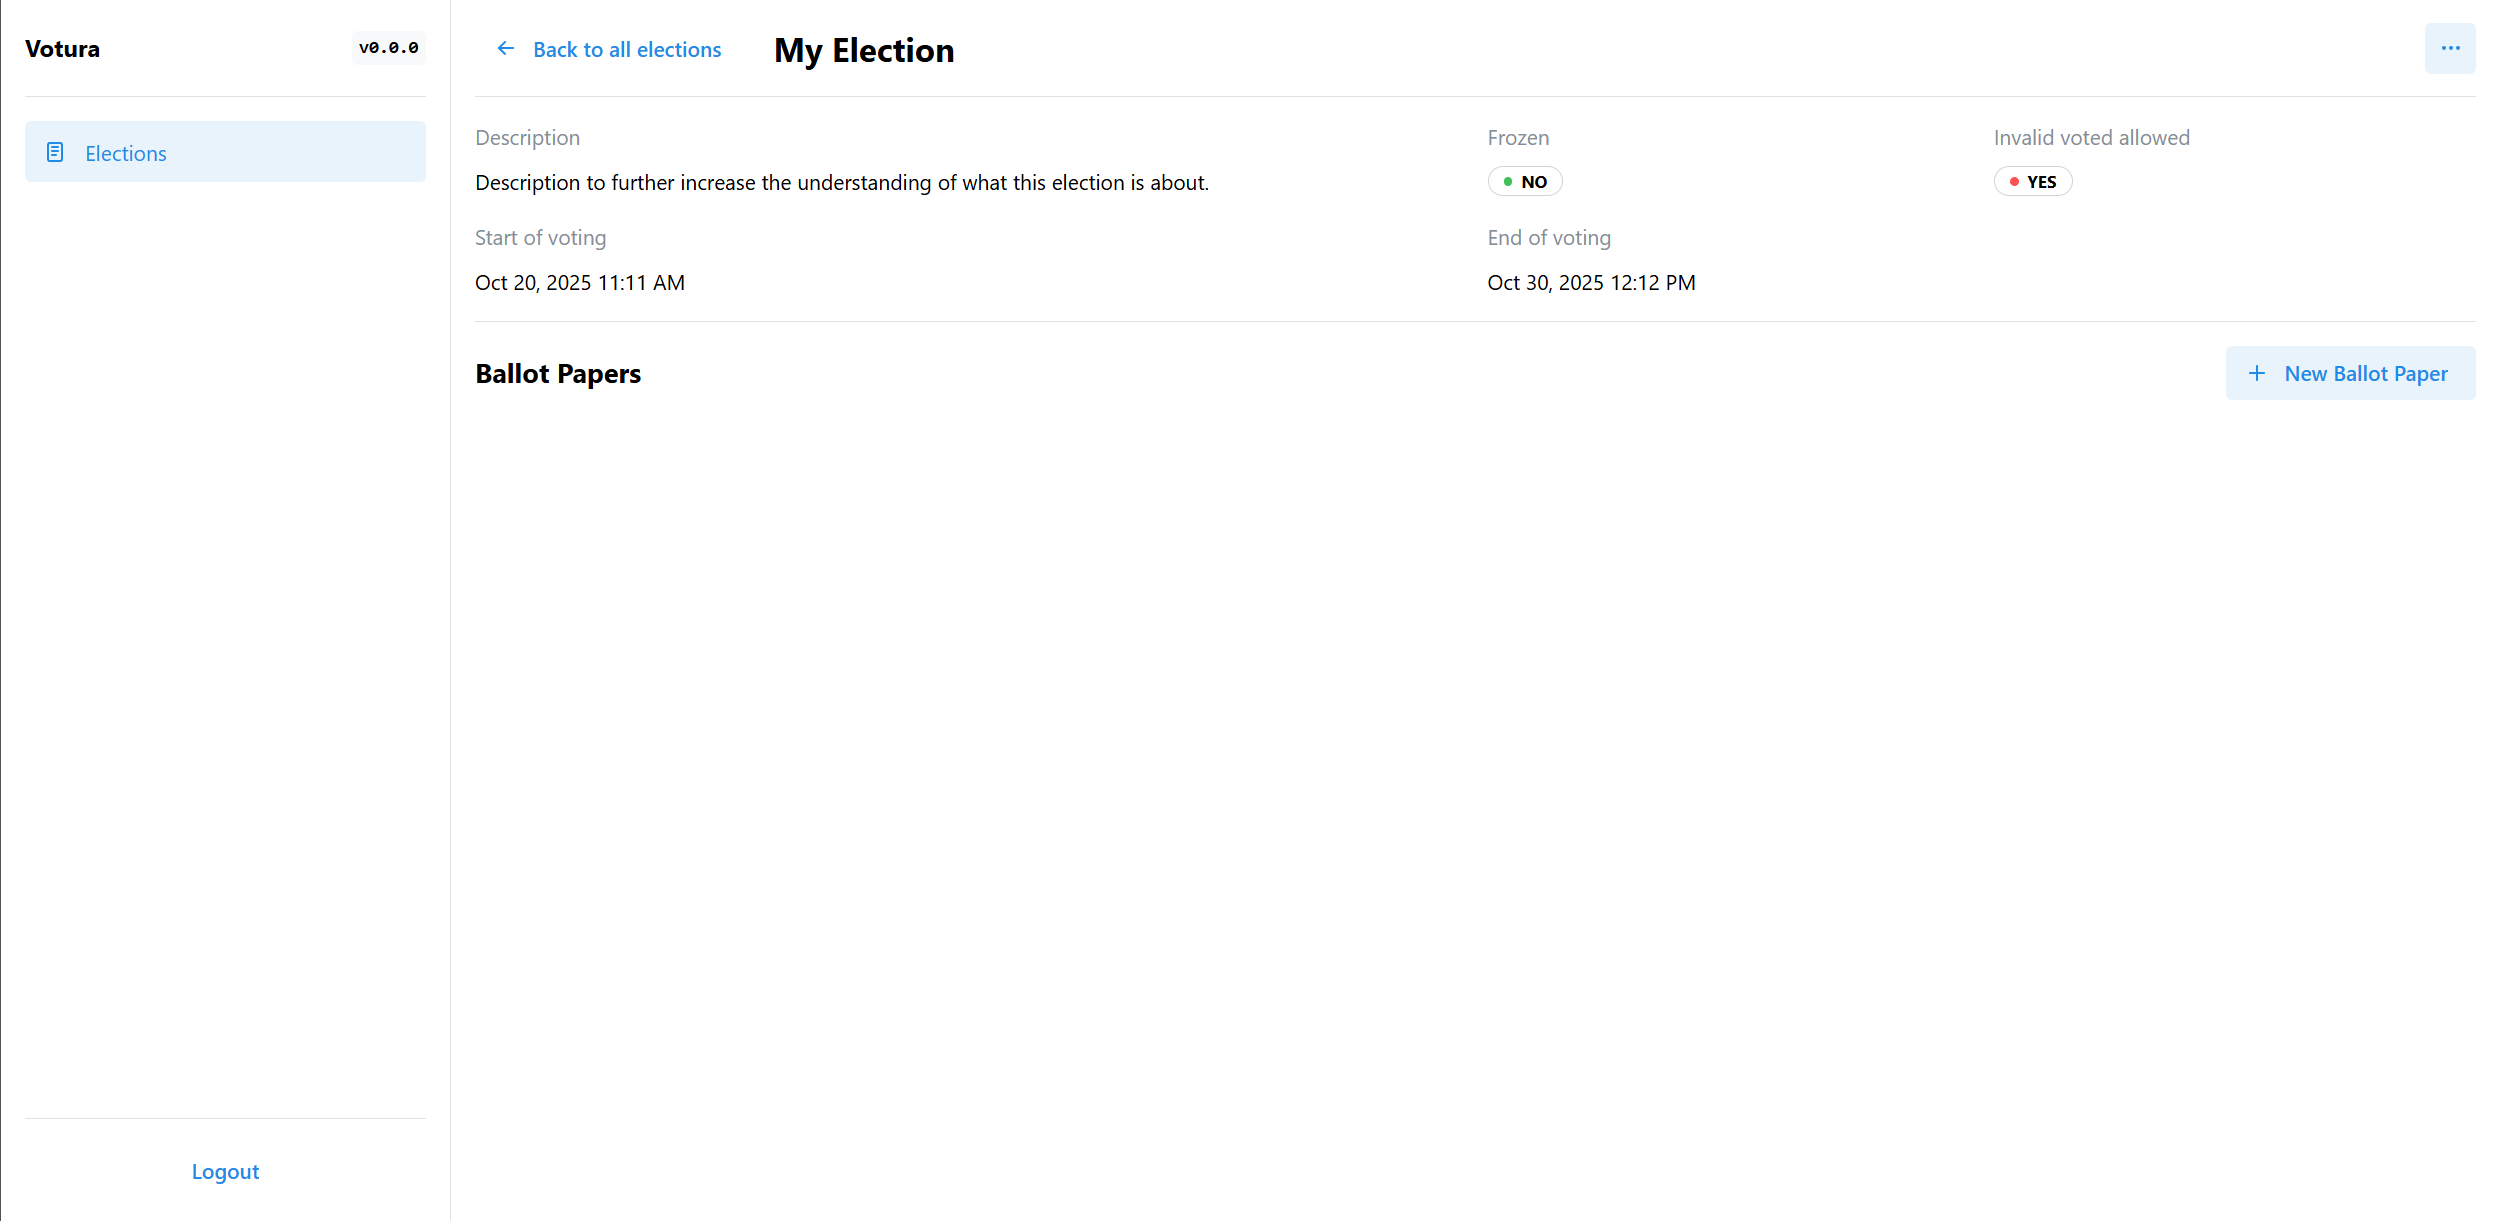The height and width of the screenshot is (1221, 2499).
Task: Click the Elections document icon in sidebar
Action: [x=55, y=152]
